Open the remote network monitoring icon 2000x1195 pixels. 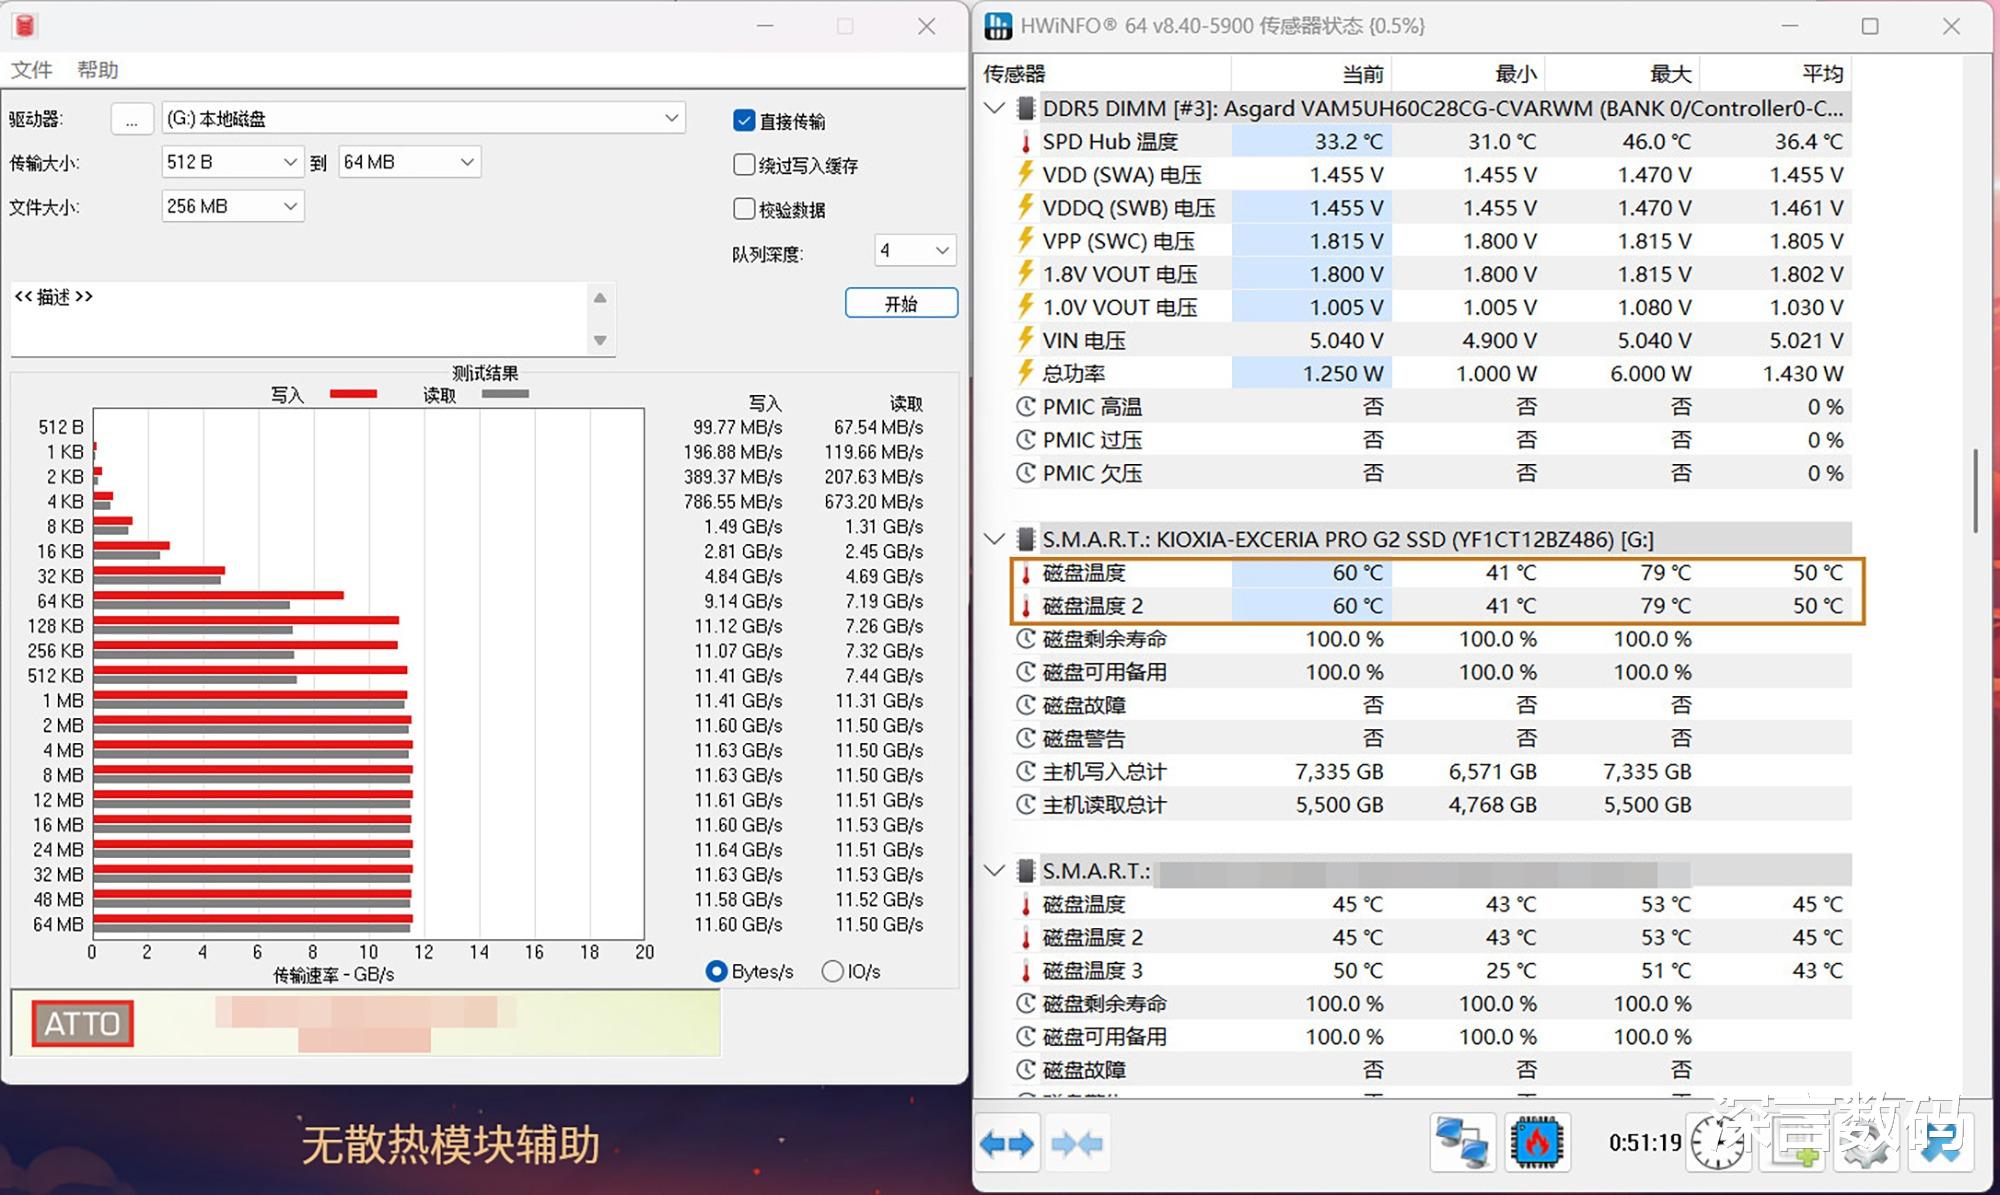point(1462,1143)
